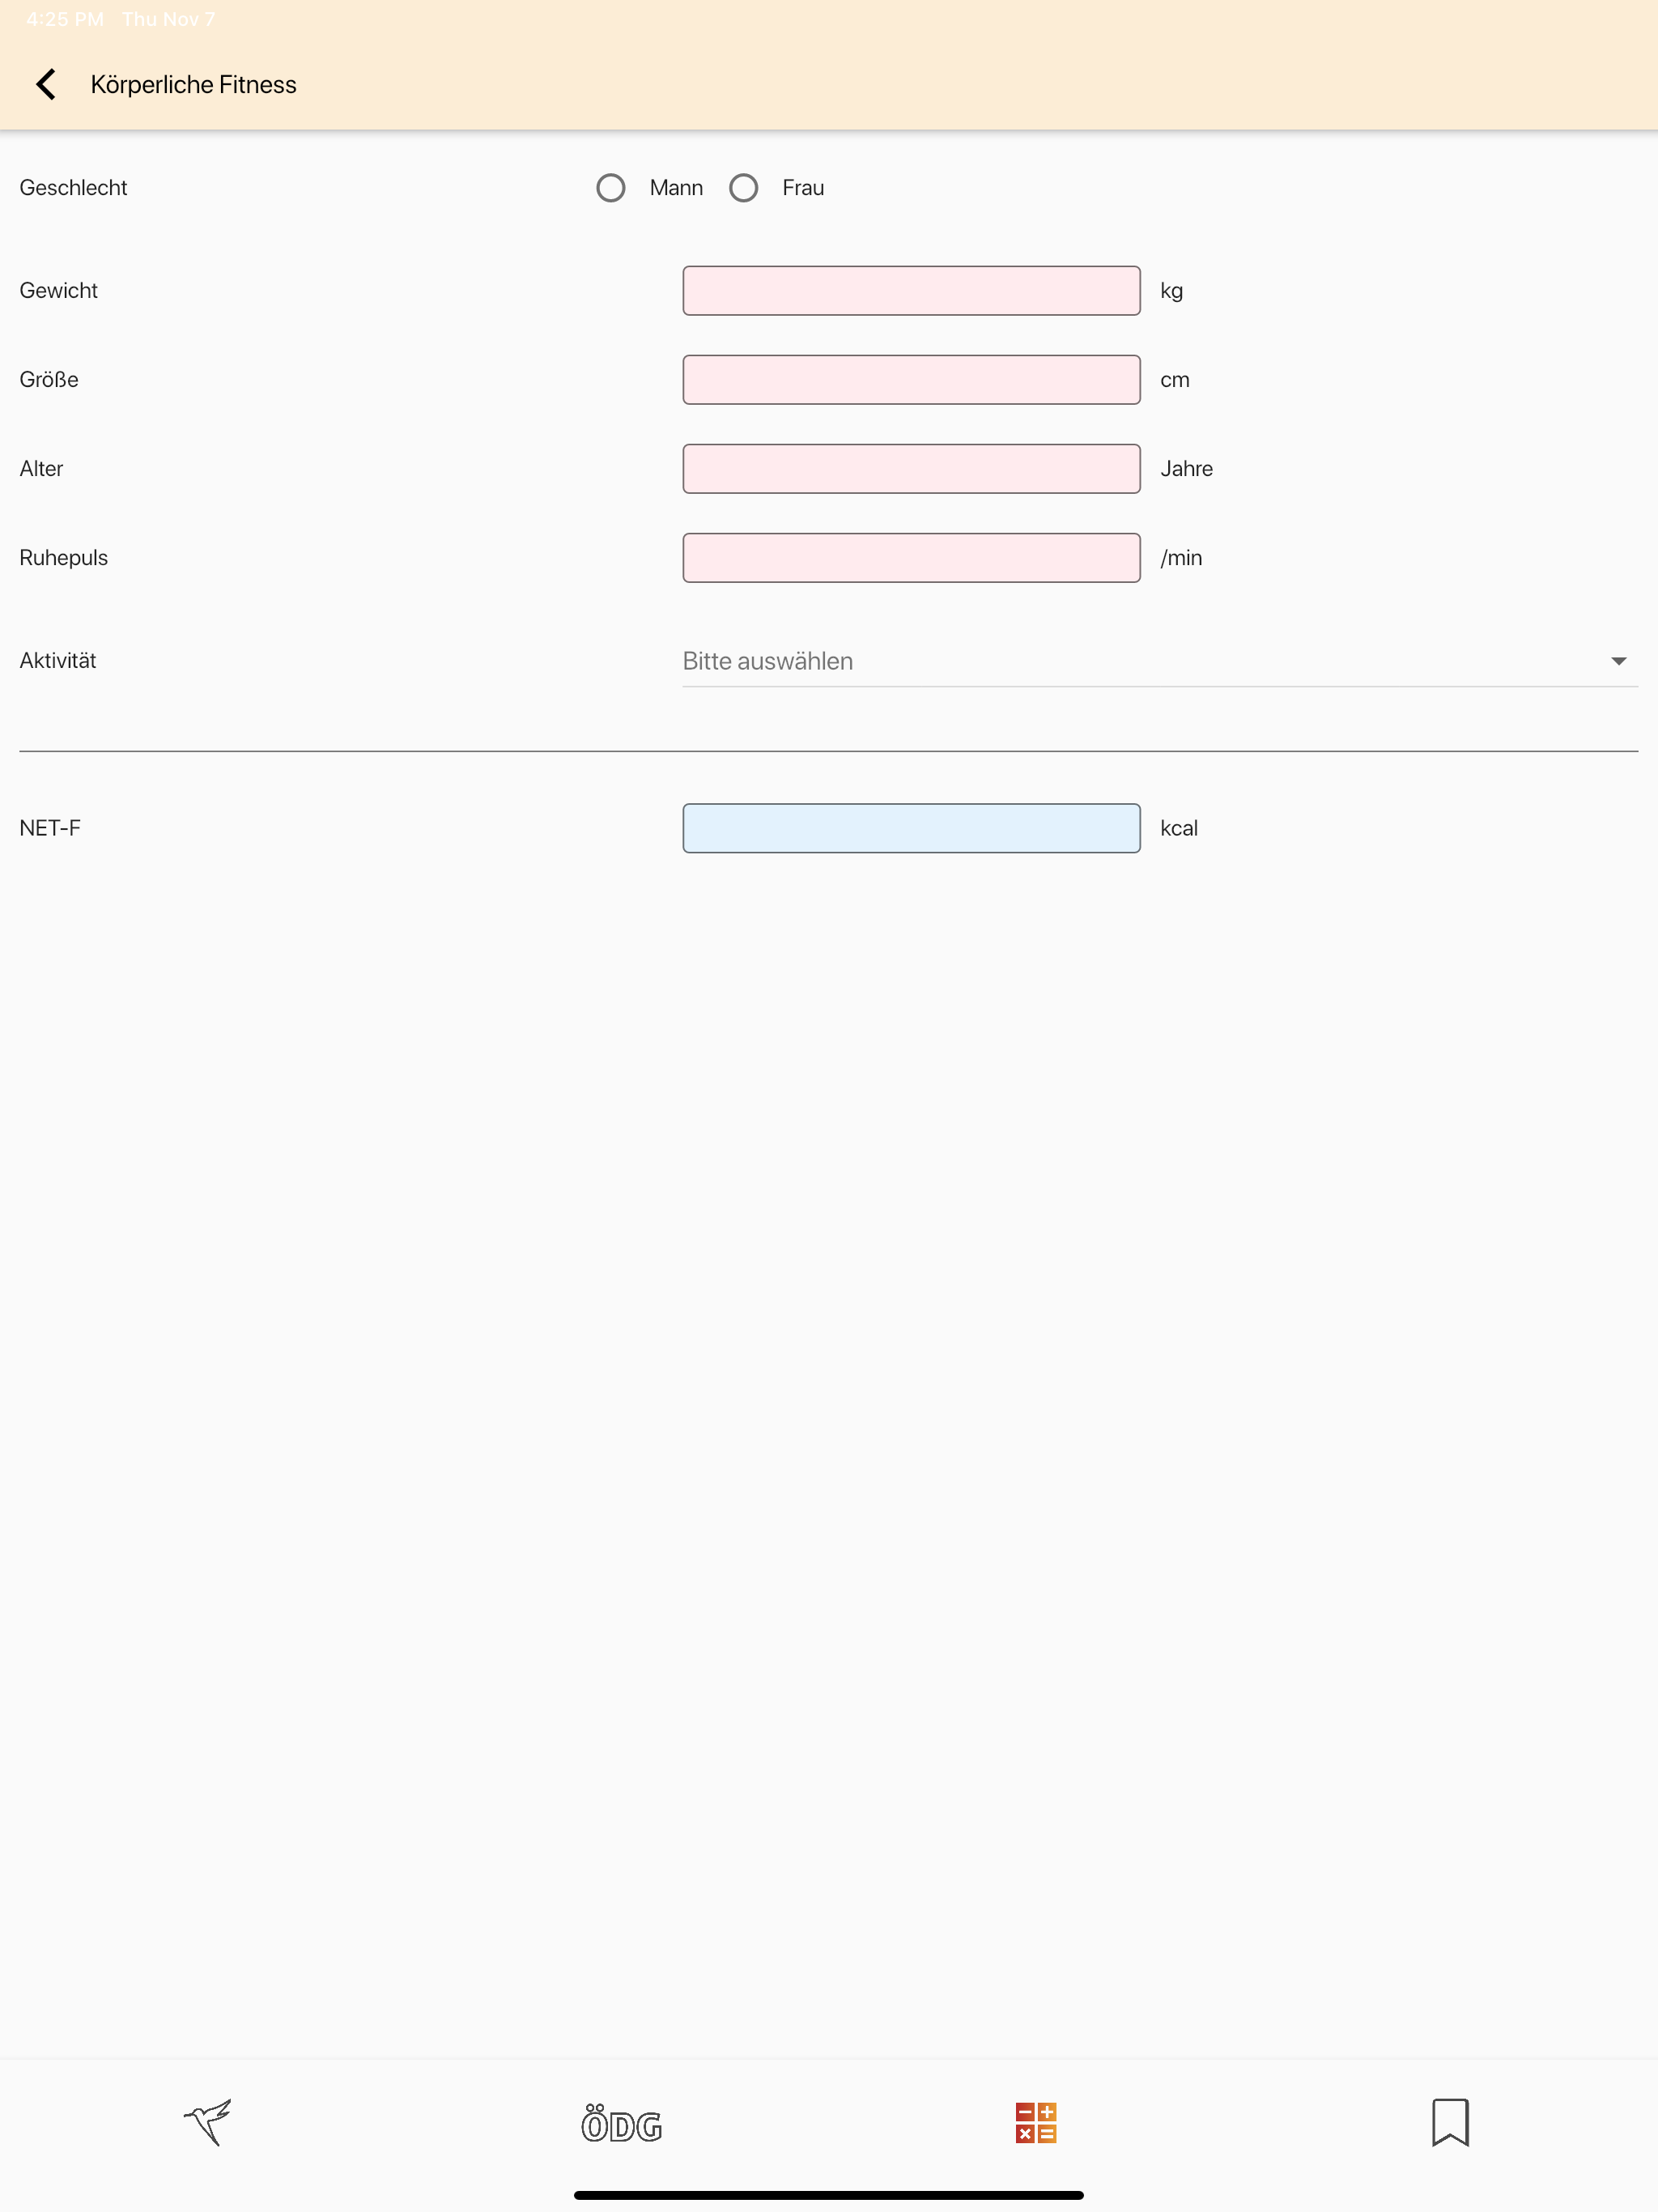Click the 'cm' unit text
Screen dimensions: 1658x2212
click(x=1175, y=381)
